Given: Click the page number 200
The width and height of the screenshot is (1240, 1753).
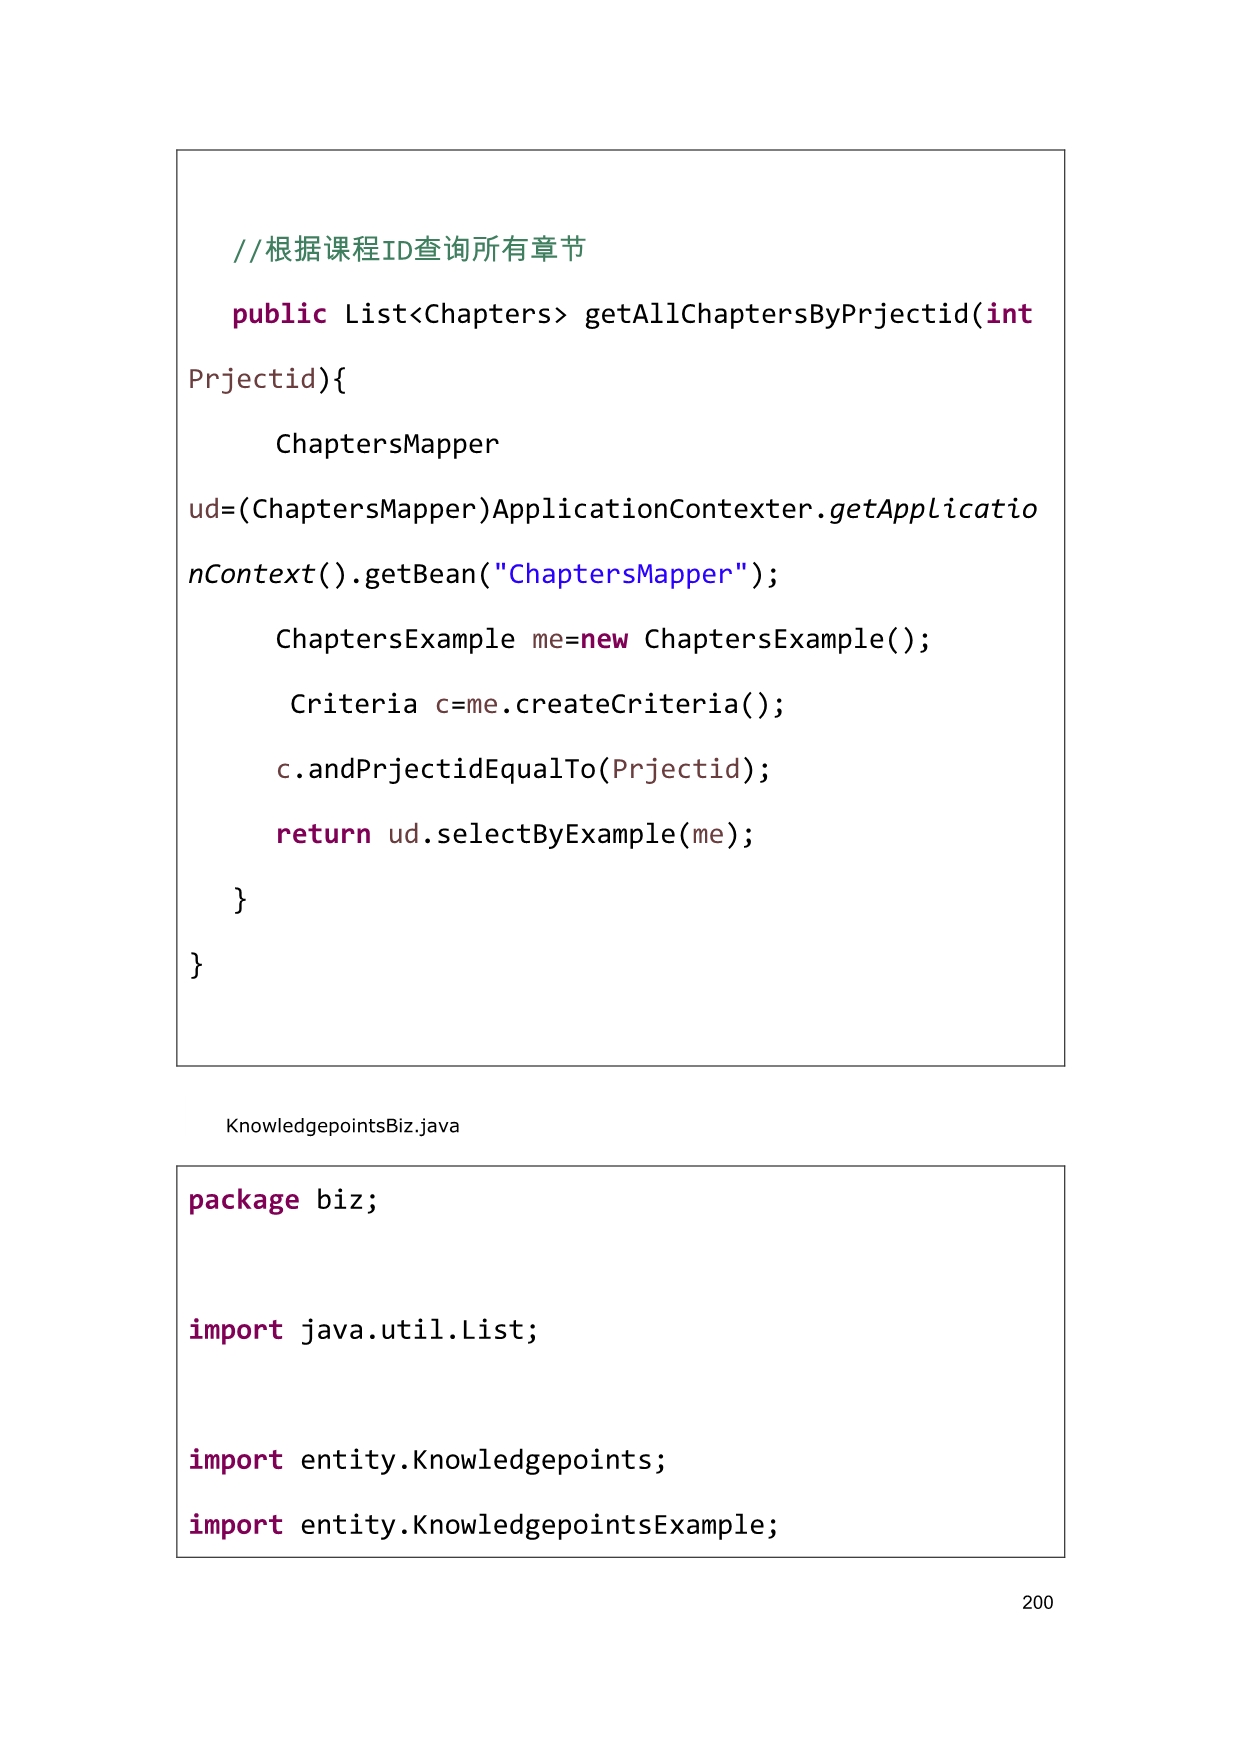Looking at the screenshot, I should 1037,1602.
